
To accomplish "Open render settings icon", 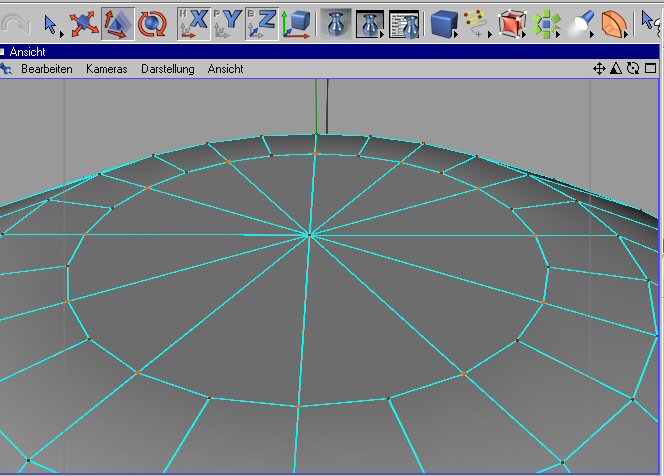I will pos(403,22).
